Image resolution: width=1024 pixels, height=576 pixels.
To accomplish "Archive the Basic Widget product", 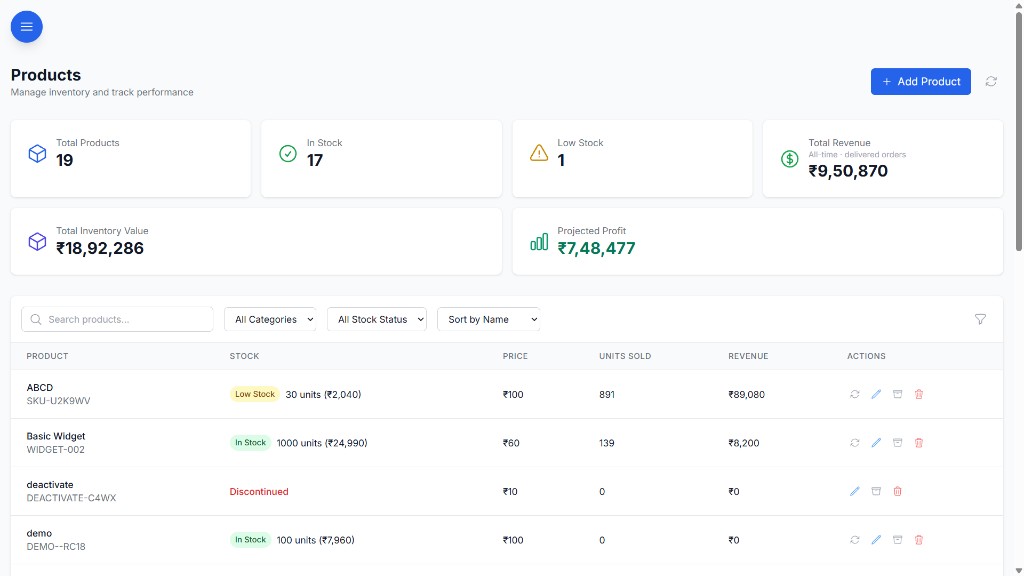I will point(897,443).
